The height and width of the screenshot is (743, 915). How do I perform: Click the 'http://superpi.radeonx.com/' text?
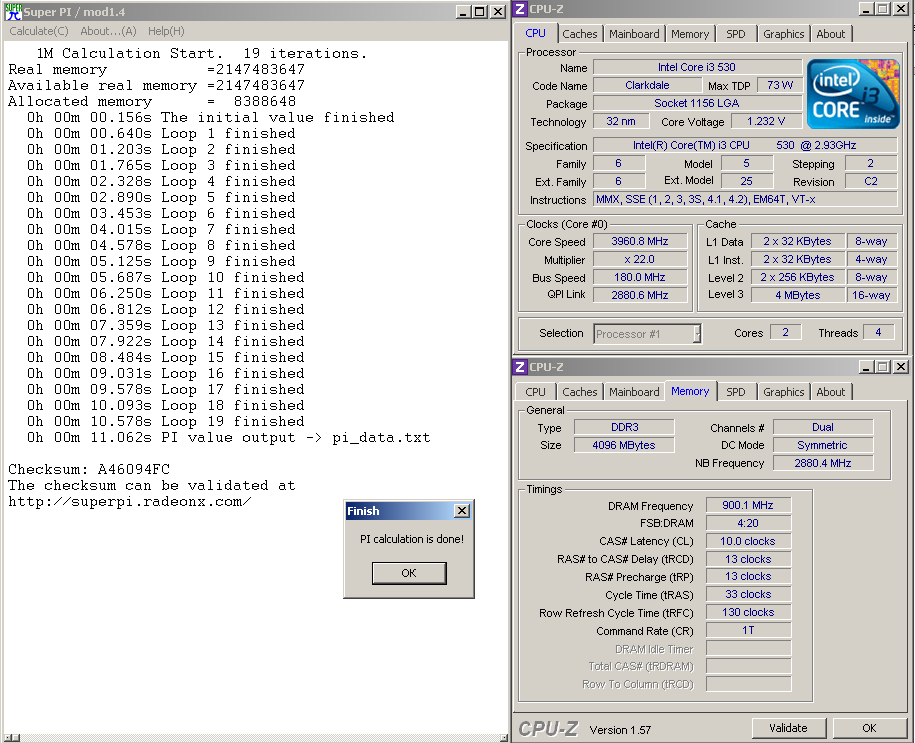point(130,501)
